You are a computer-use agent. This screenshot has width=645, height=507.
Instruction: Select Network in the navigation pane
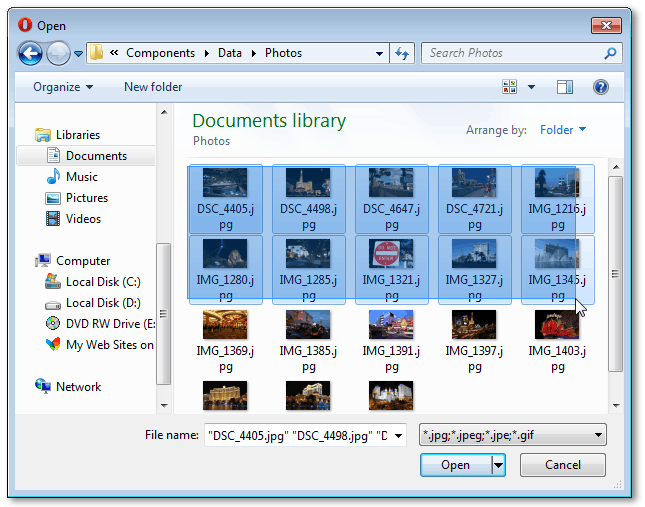point(68,387)
